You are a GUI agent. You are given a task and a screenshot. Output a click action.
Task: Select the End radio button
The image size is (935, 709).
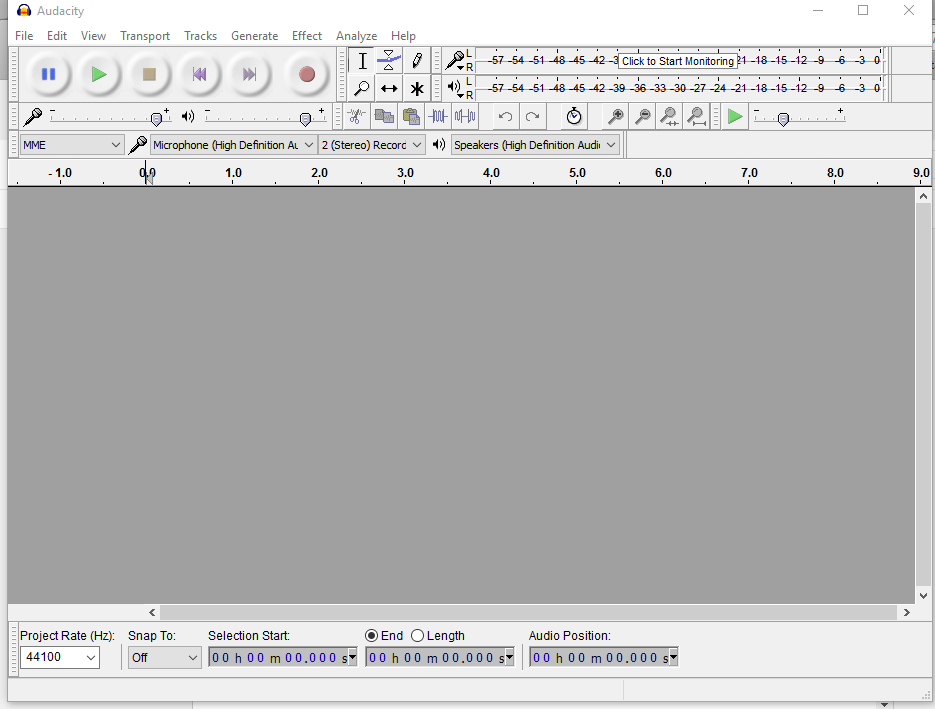click(371, 635)
